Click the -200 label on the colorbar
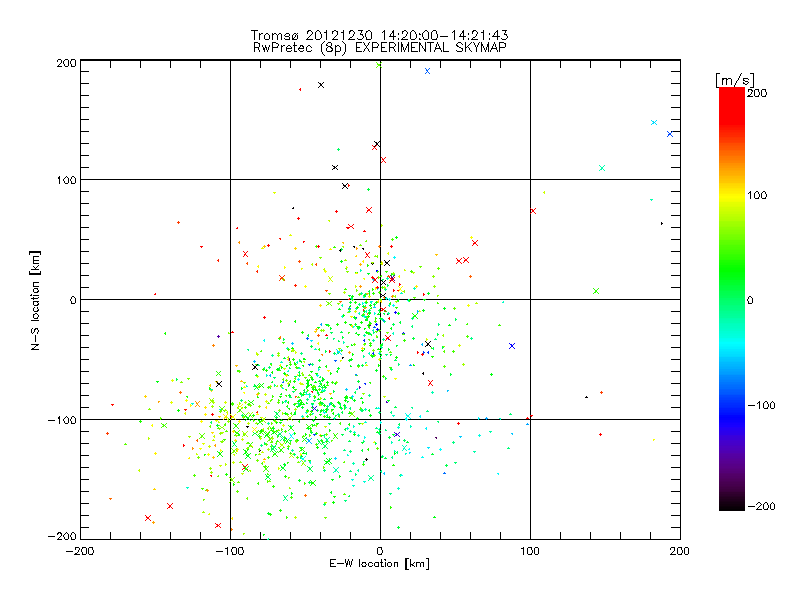 (x=761, y=506)
